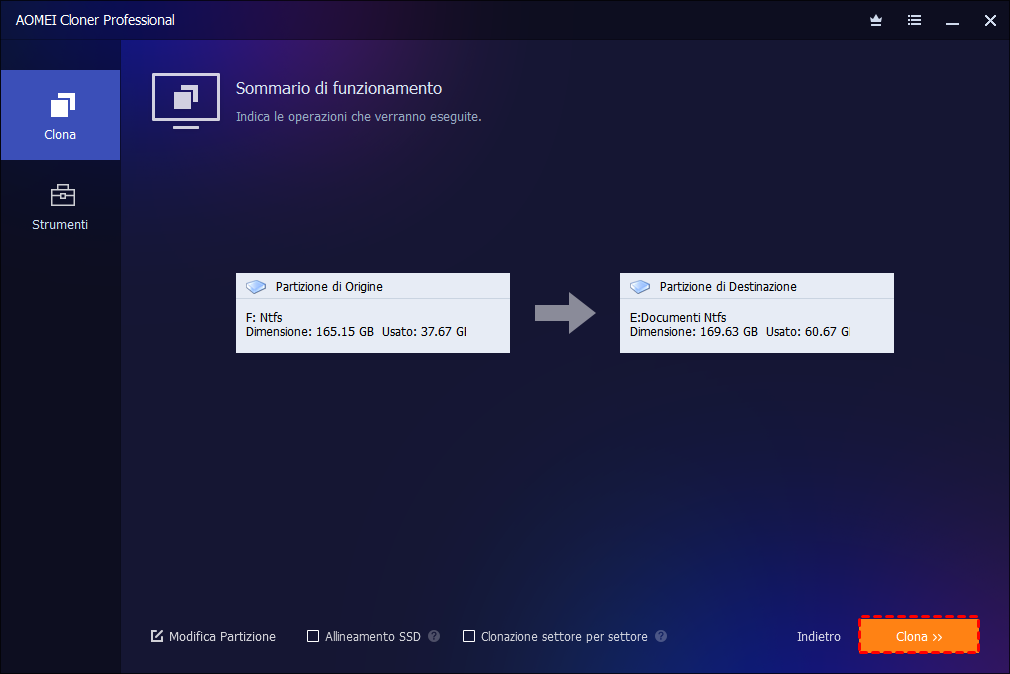The width and height of the screenshot is (1010, 674).
Task: Go back with the Indietro button
Action: pyautogui.click(x=818, y=636)
